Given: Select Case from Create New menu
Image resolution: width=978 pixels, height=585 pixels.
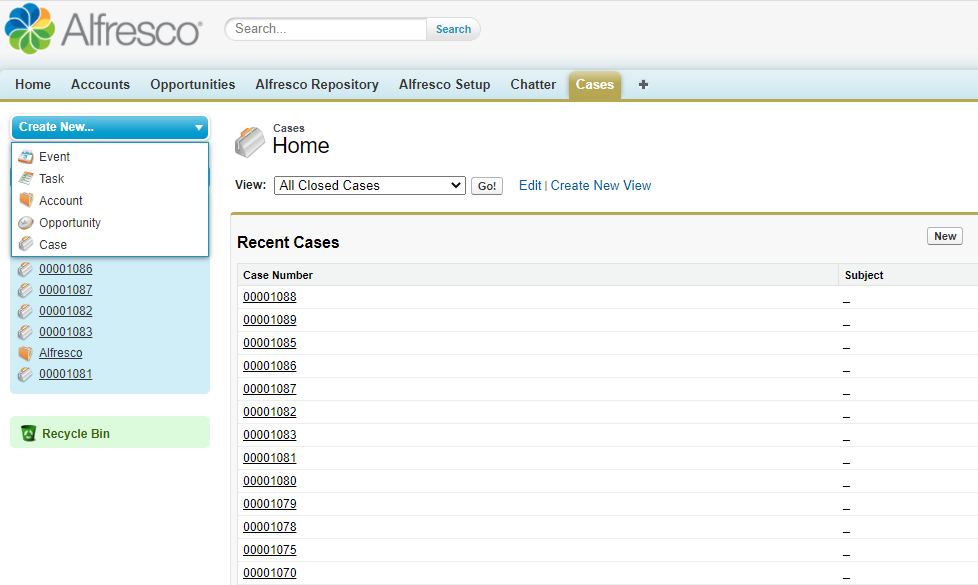Looking at the screenshot, I should click(x=53, y=245).
